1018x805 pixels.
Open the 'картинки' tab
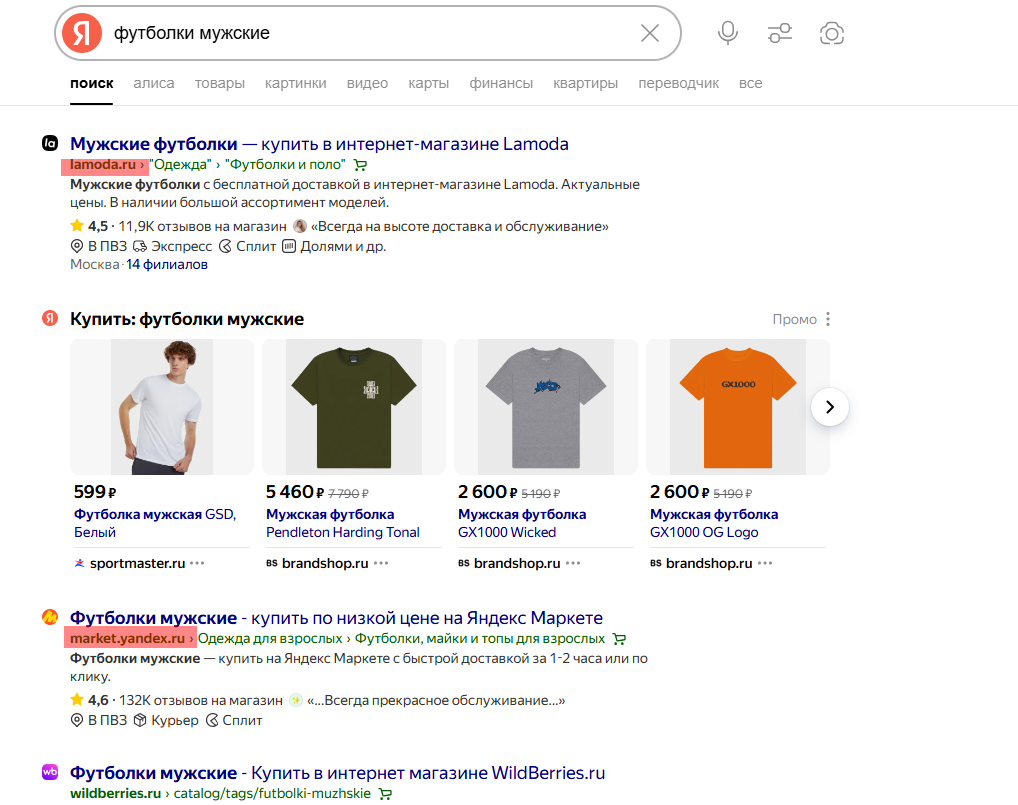[x=295, y=83]
